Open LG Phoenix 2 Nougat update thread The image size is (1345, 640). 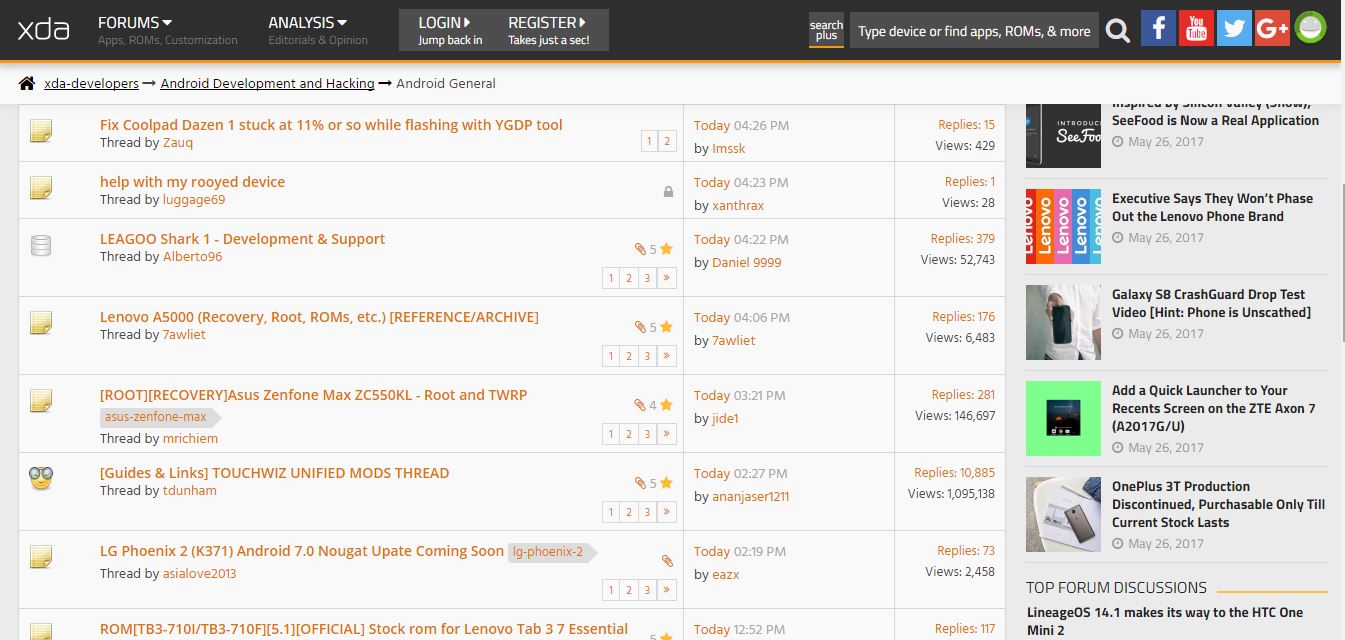tap(302, 551)
